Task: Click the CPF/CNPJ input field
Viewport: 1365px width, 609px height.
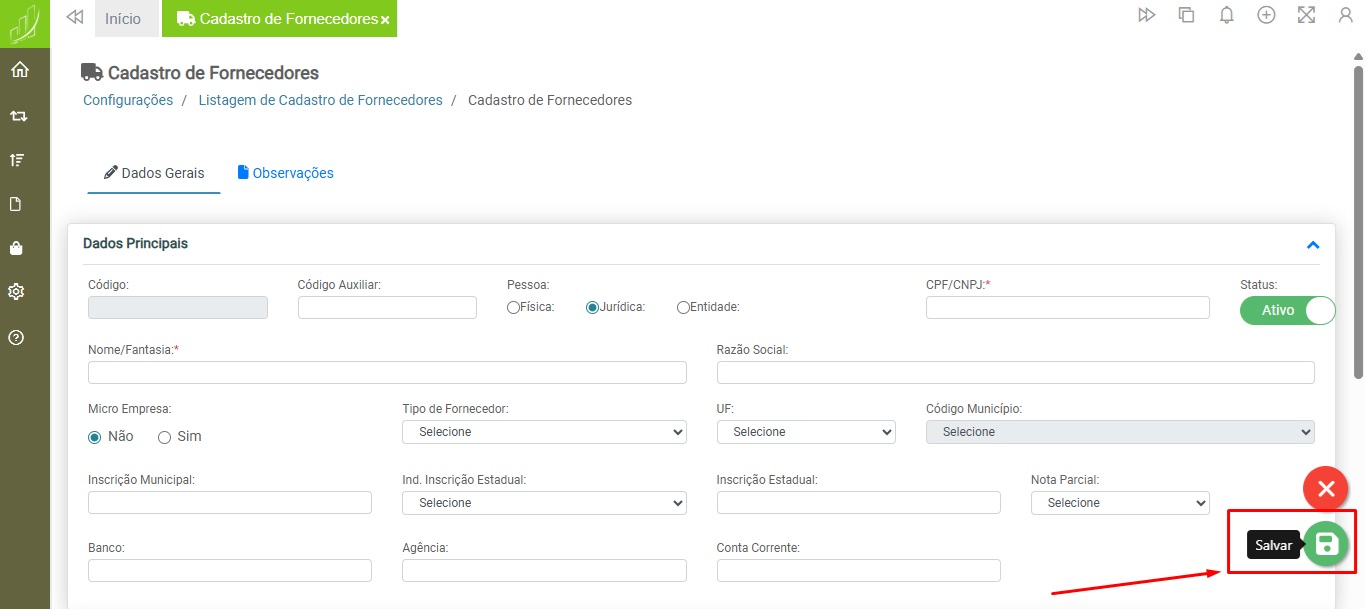Action: [x=1067, y=308]
